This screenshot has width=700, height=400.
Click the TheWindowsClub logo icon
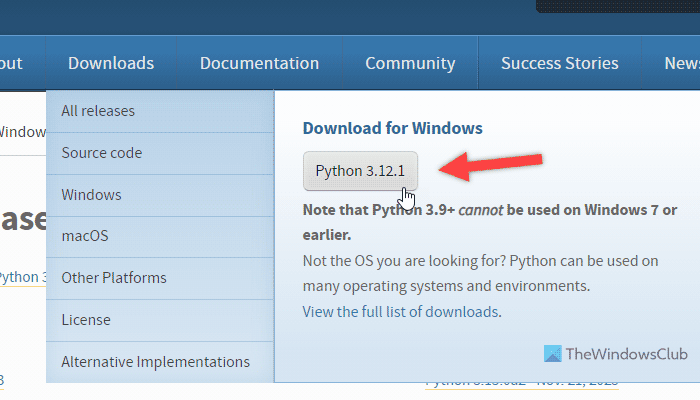point(553,355)
